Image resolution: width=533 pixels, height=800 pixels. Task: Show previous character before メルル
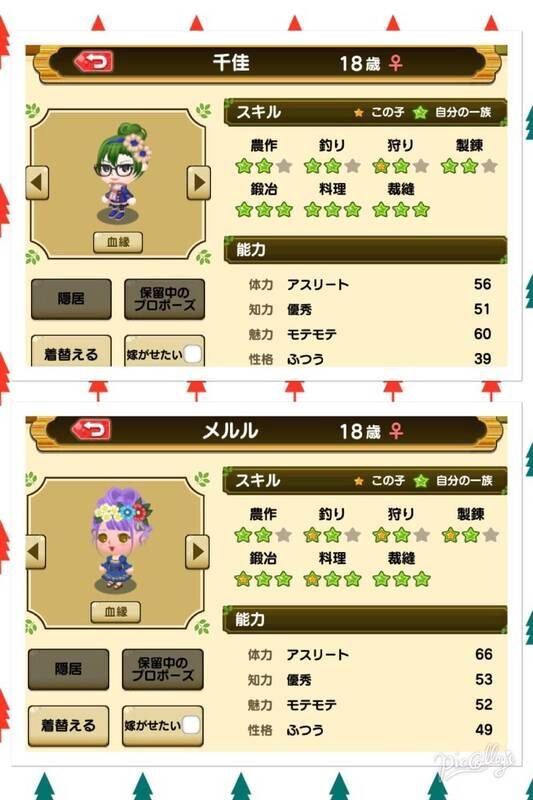coord(36,552)
